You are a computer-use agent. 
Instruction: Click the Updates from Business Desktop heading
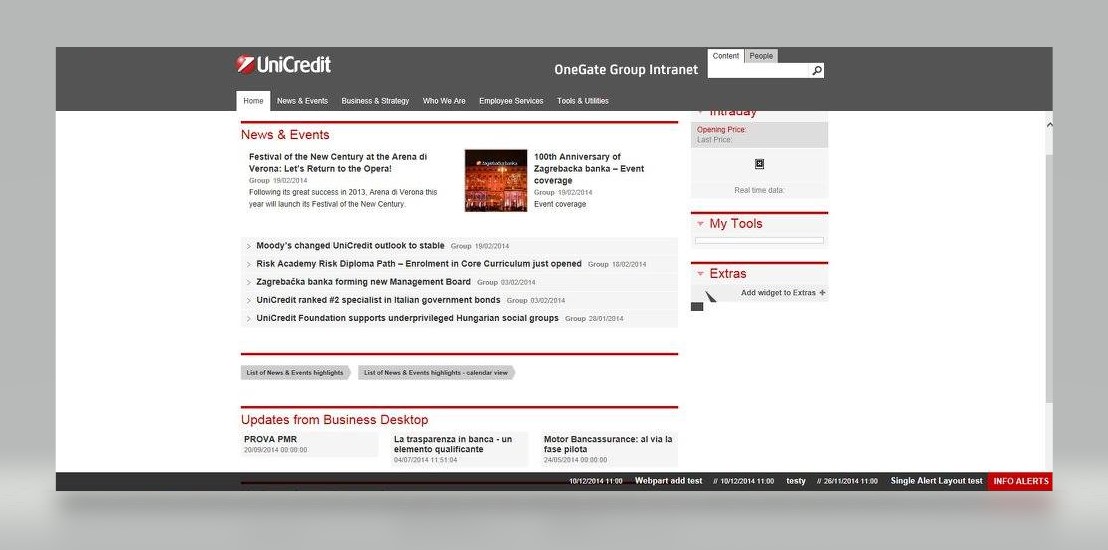pos(334,420)
